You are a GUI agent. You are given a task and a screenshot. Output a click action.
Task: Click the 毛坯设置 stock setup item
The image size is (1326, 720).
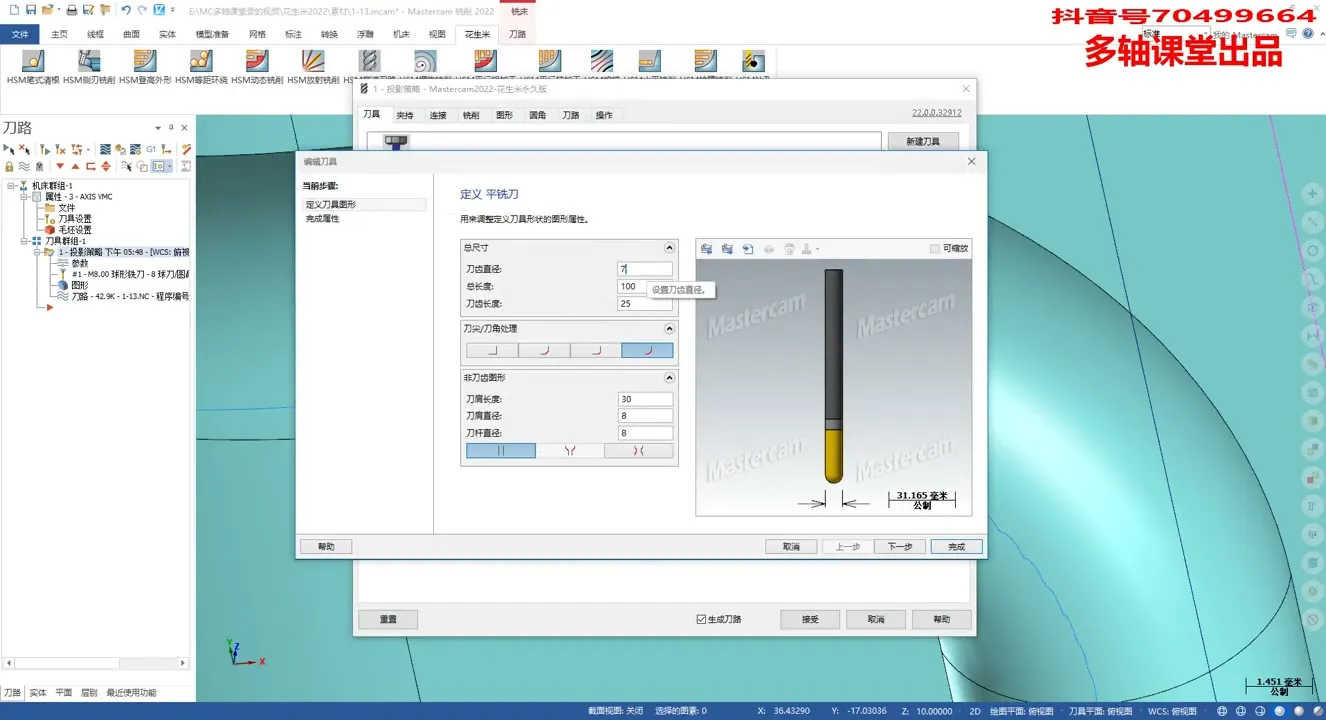pyautogui.click(x=74, y=230)
